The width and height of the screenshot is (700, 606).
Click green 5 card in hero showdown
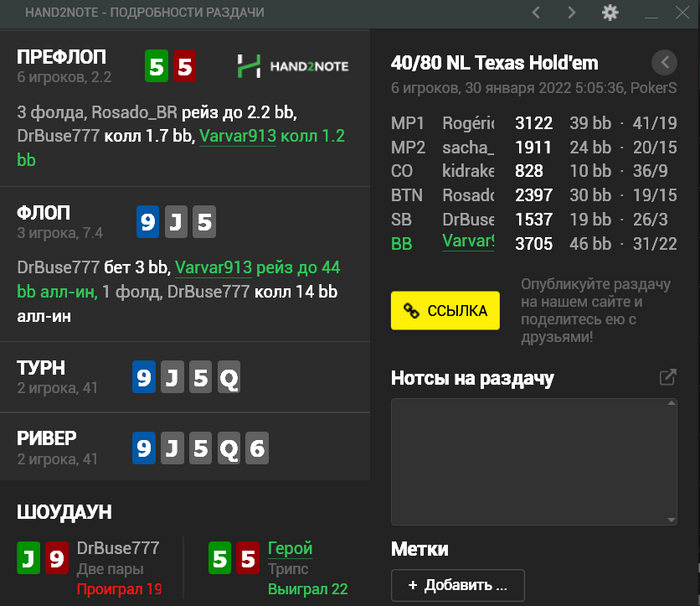(x=220, y=558)
